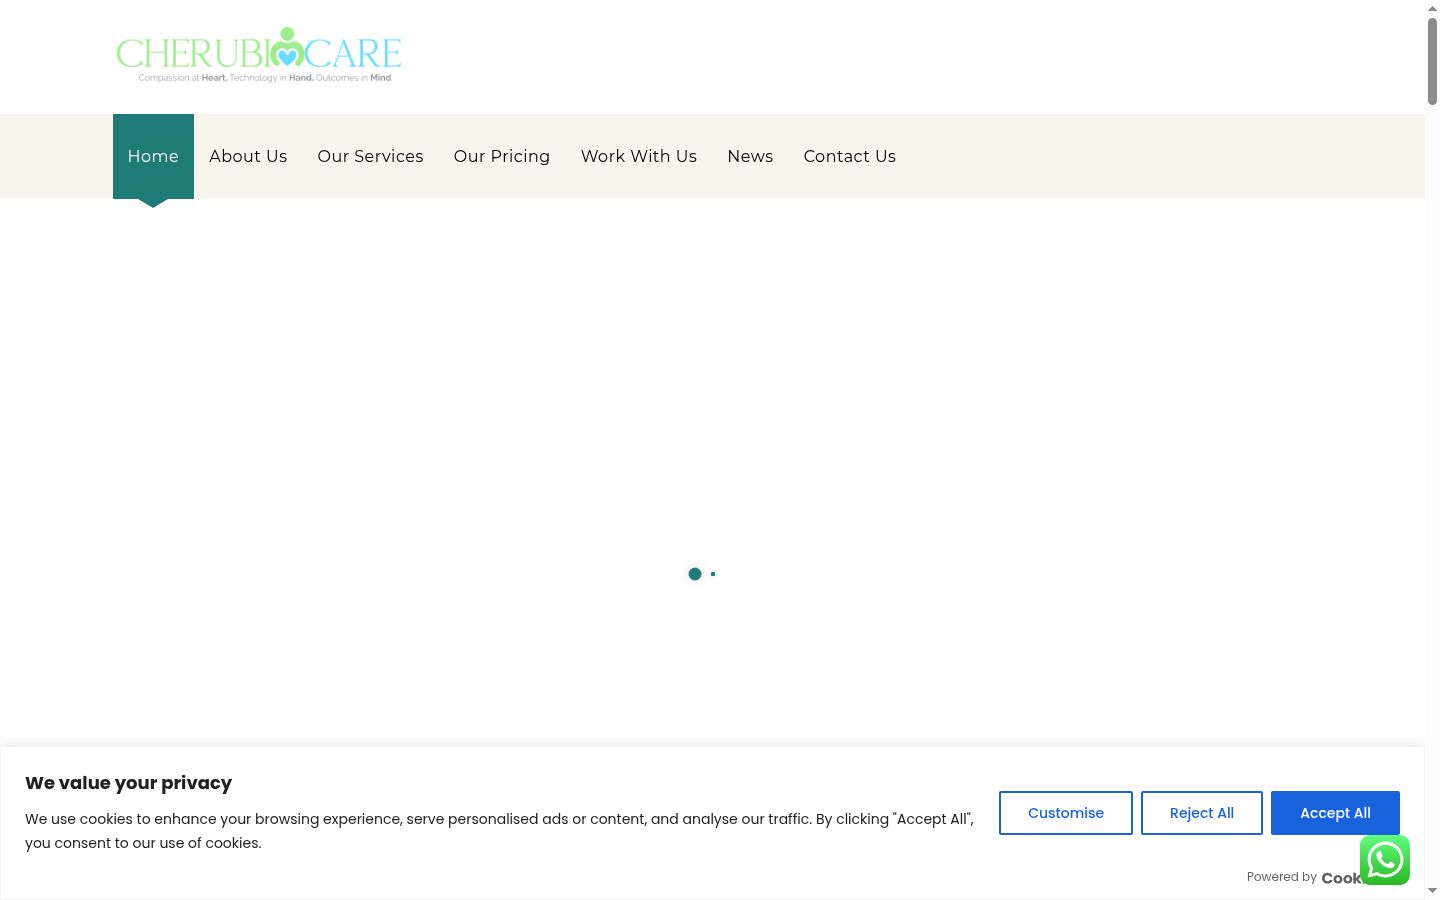Screen dimensions: 1440x900
Task: Open the About Us menu item
Action: coord(248,157)
